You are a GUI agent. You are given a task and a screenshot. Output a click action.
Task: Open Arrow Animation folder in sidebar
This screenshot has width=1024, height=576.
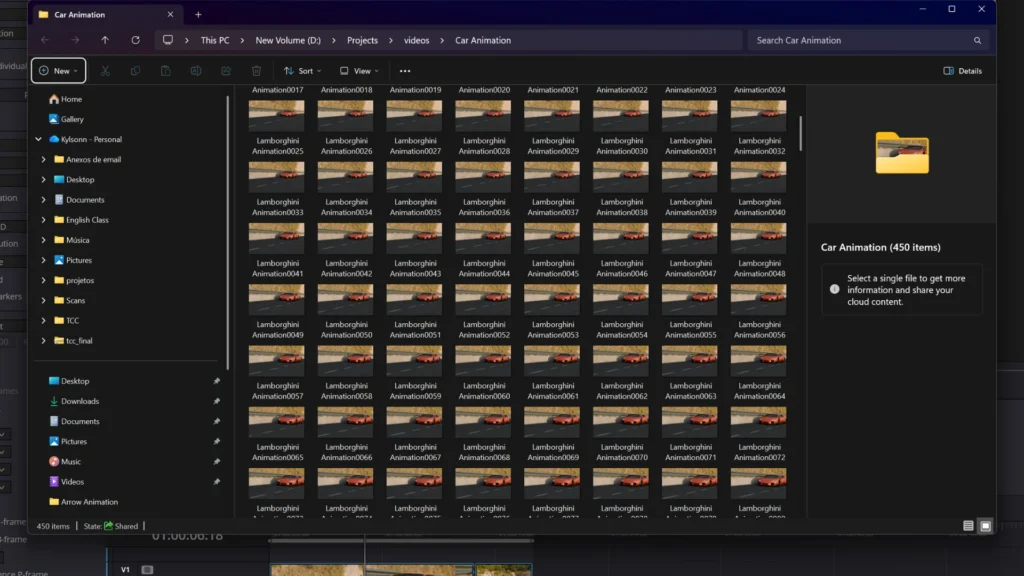pyautogui.click(x=84, y=502)
